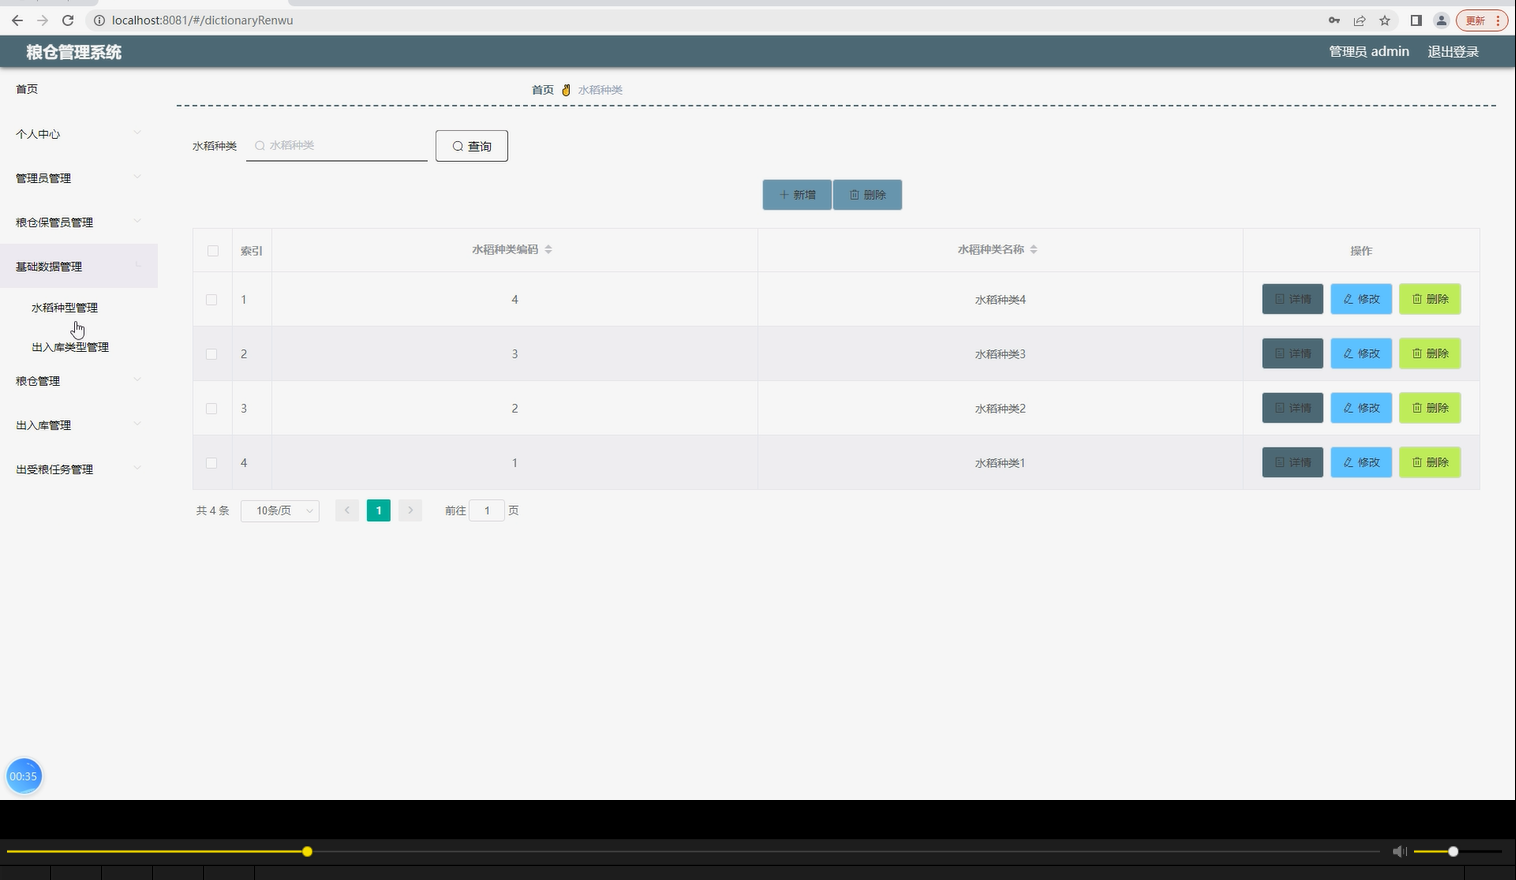Click the browser address bar URL
Screen dimensions: 1516x880
(x=202, y=20)
